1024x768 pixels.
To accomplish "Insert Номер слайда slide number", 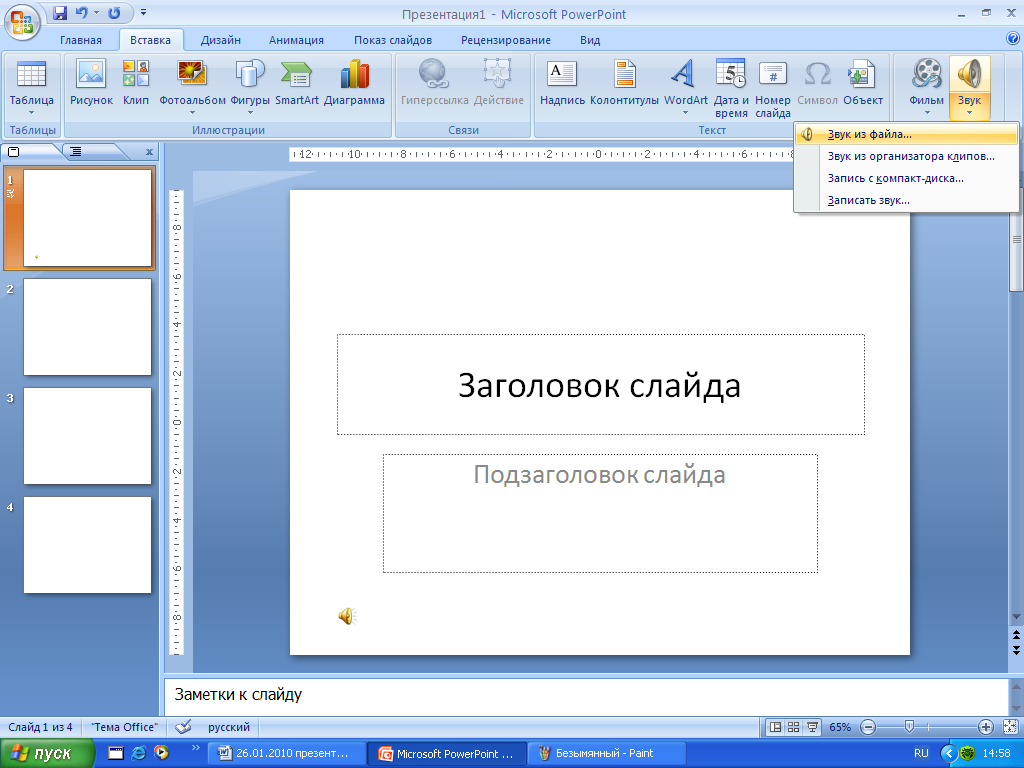I will pyautogui.click(x=773, y=89).
